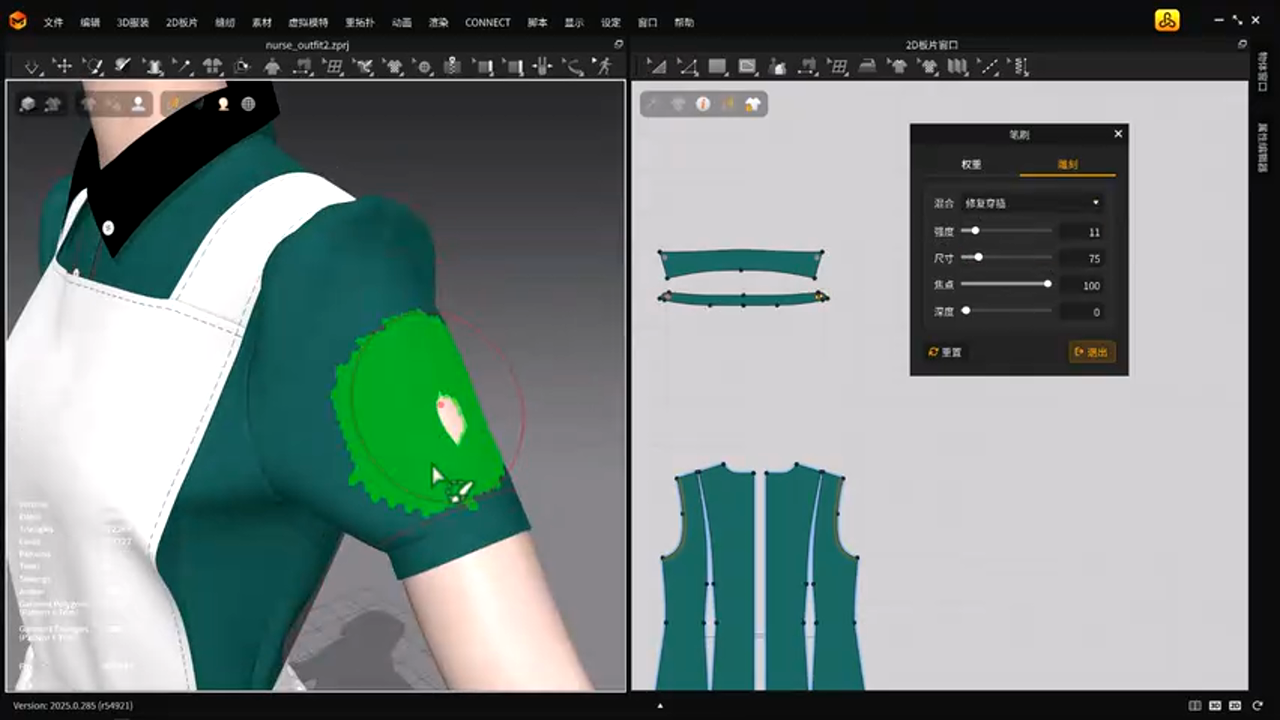Open the 混合 blend mode dropdown
This screenshot has height=720, width=1280.
pos(1031,203)
